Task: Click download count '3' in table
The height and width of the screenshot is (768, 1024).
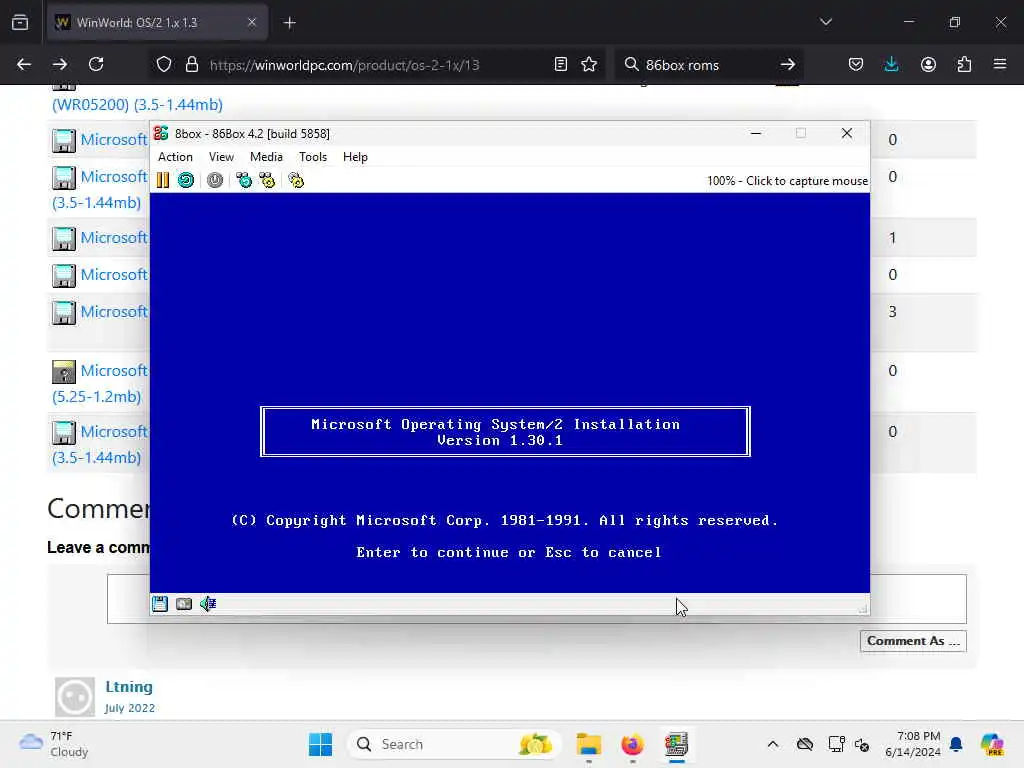Action: 892,312
